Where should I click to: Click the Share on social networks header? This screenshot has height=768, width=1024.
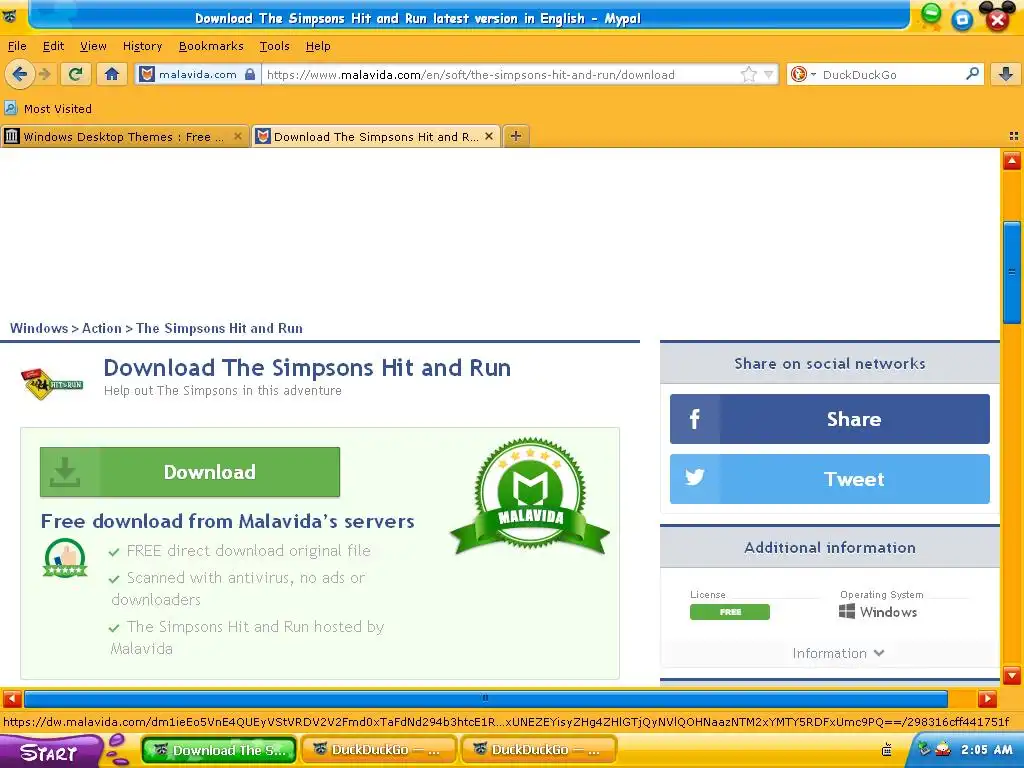coord(829,363)
